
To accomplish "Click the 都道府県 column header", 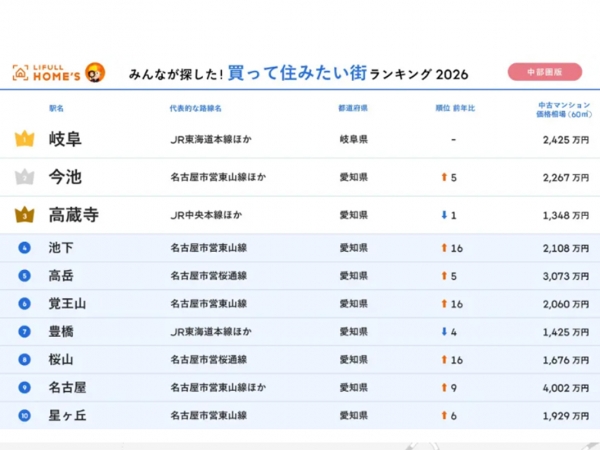I will pos(353,108).
